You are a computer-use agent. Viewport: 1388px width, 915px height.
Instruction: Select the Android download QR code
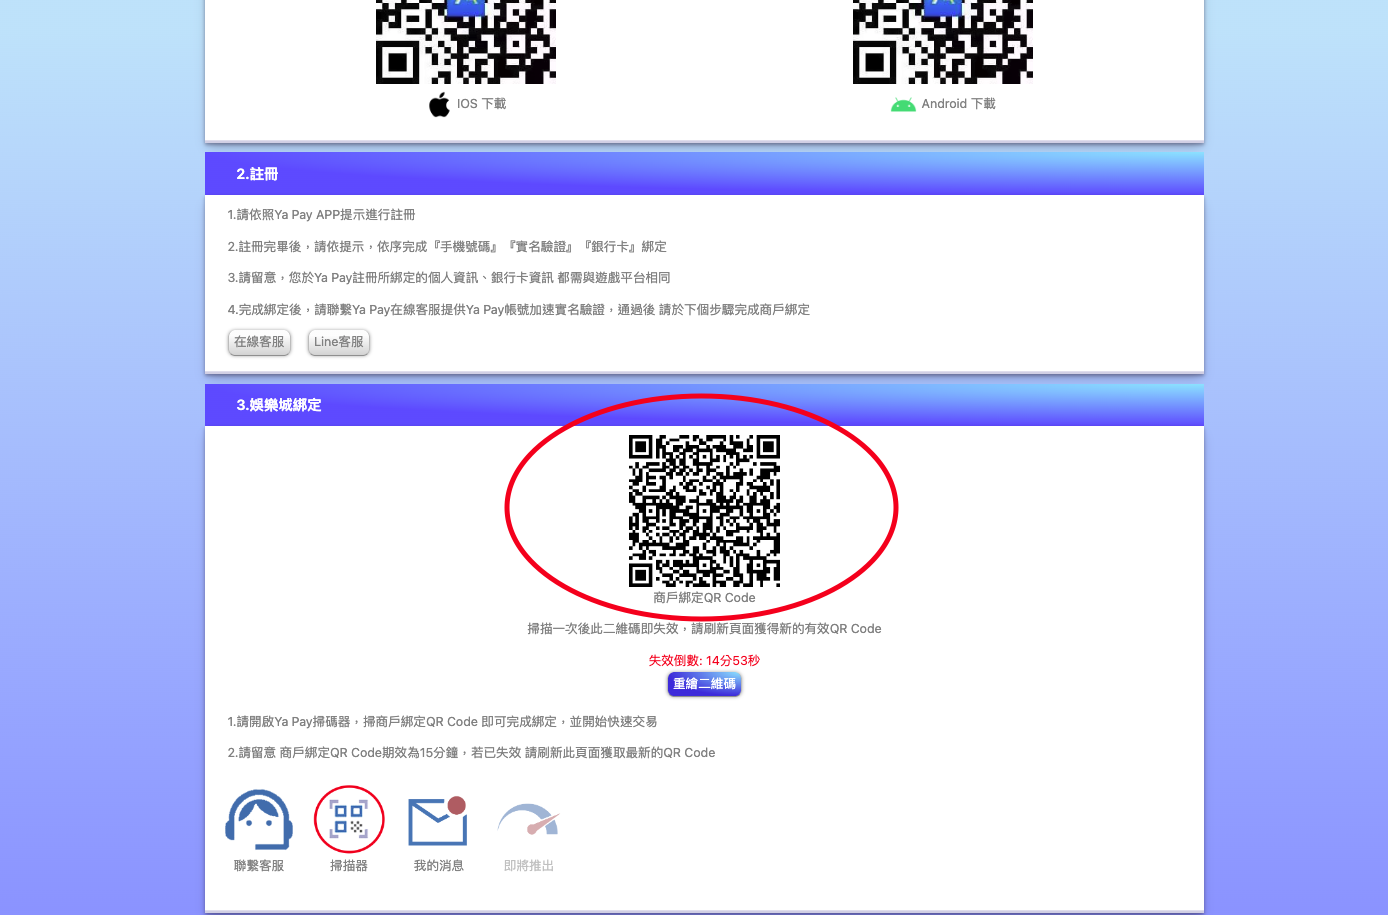click(x=942, y=42)
